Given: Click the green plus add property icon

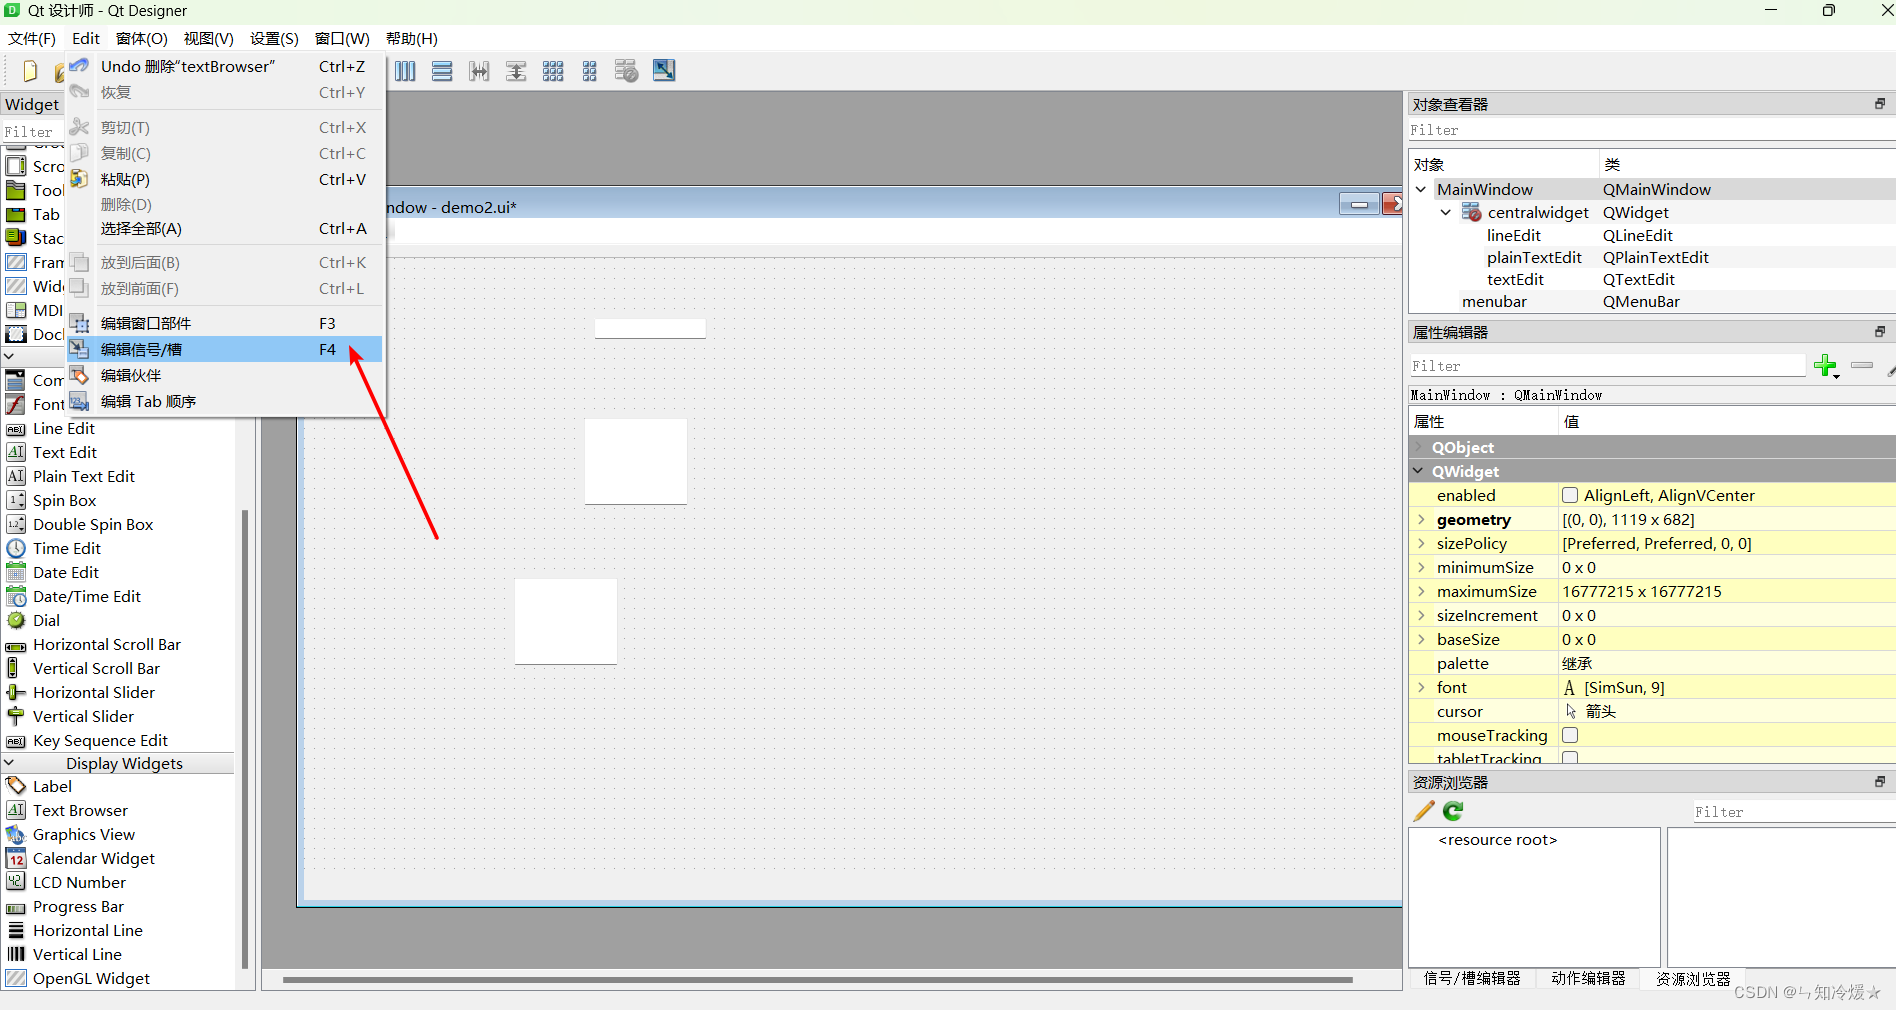Looking at the screenshot, I should 1825,366.
